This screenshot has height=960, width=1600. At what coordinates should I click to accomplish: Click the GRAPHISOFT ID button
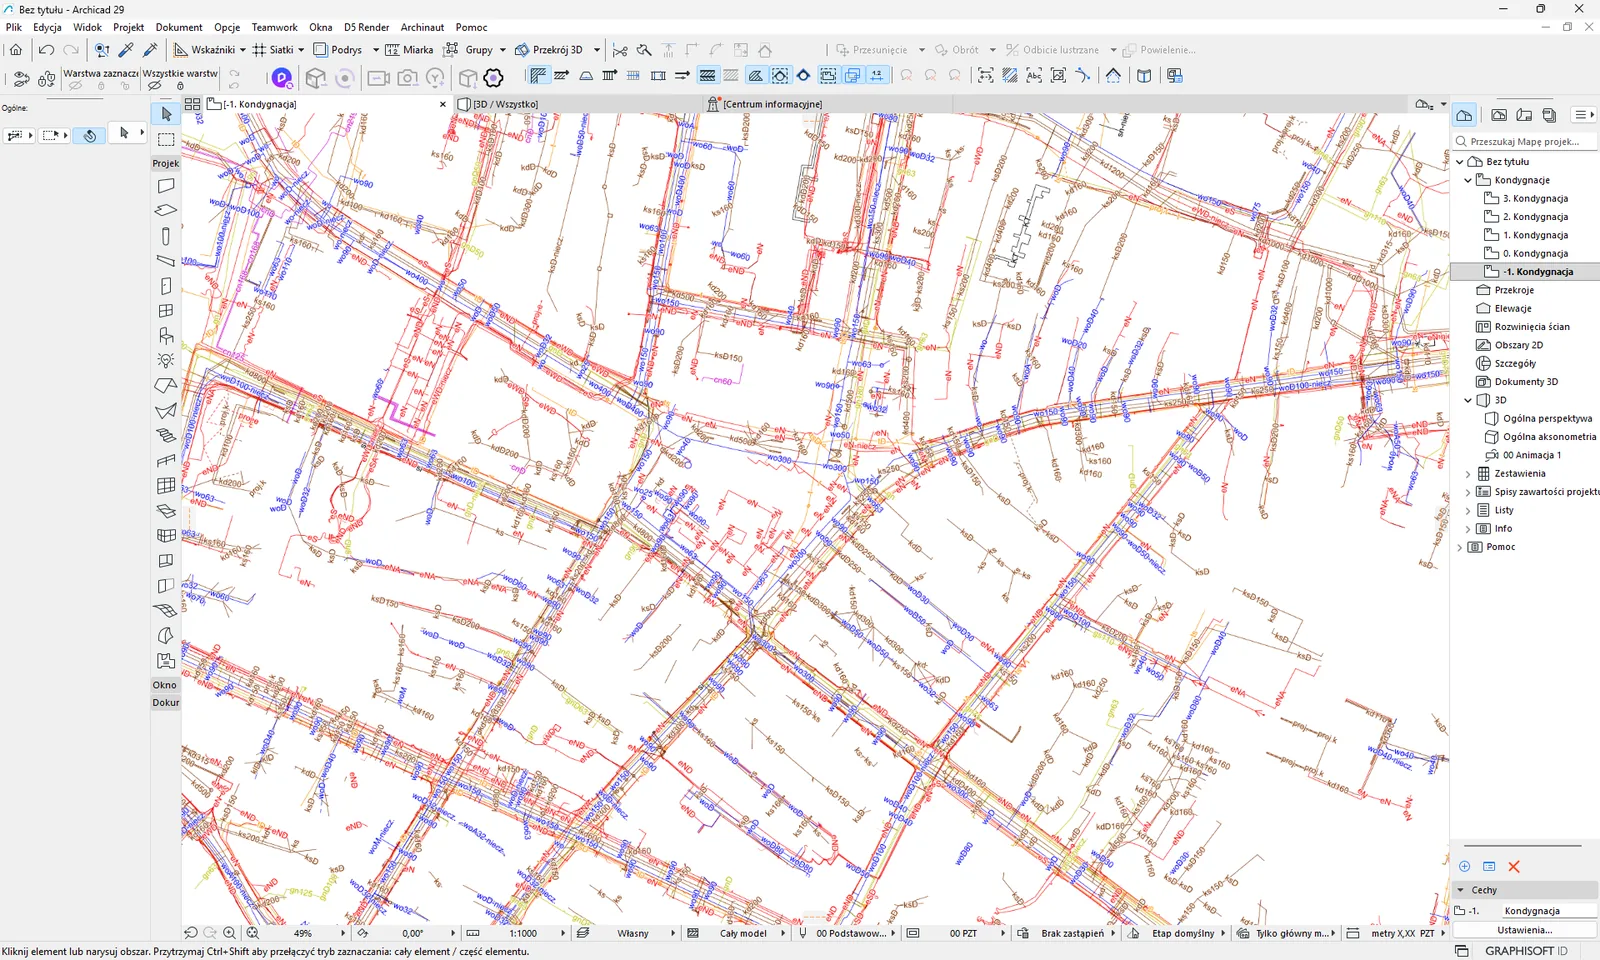(1526, 951)
